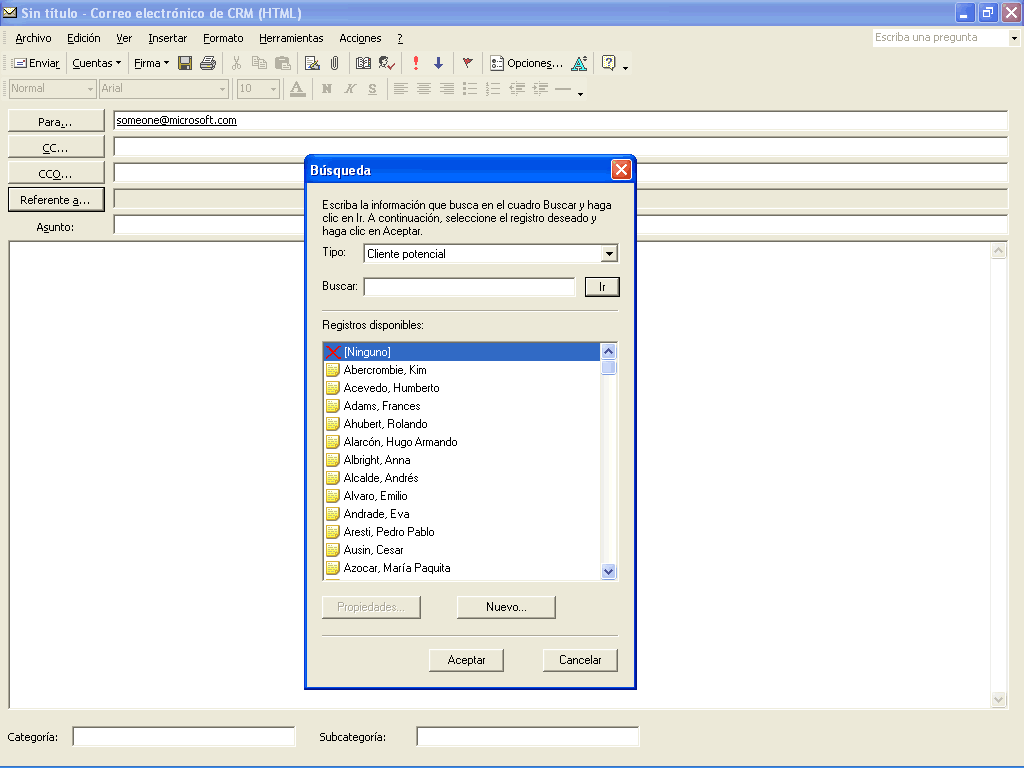The image size is (1024, 768).
Task: Close the Búsqueda dialog
Action: [621, 170]
